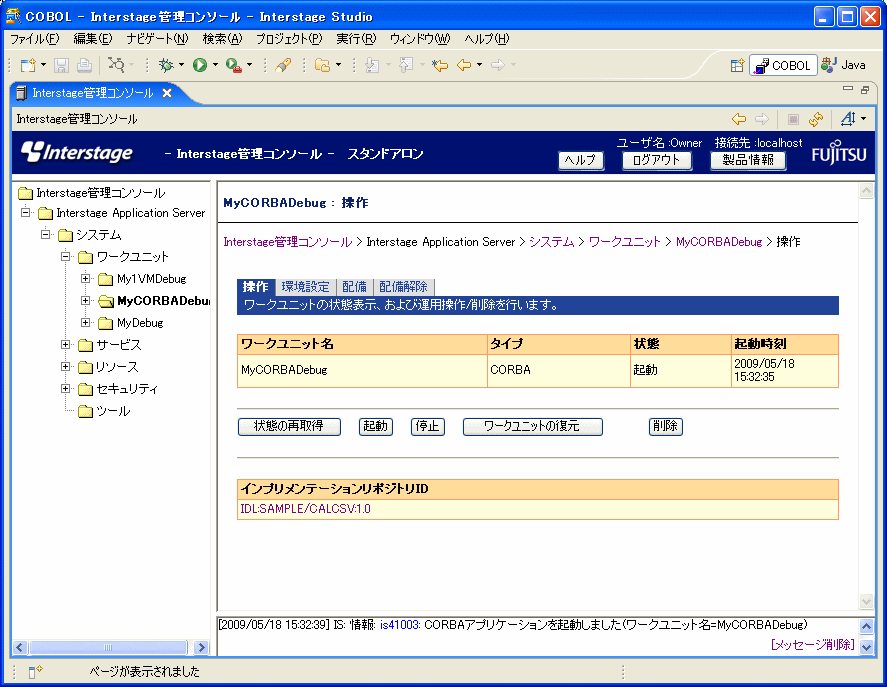887x687 pixels.
Task: Open the IDL:SAMPLE/CALCSV:1.0 link
Action: (x=305, y=509)
